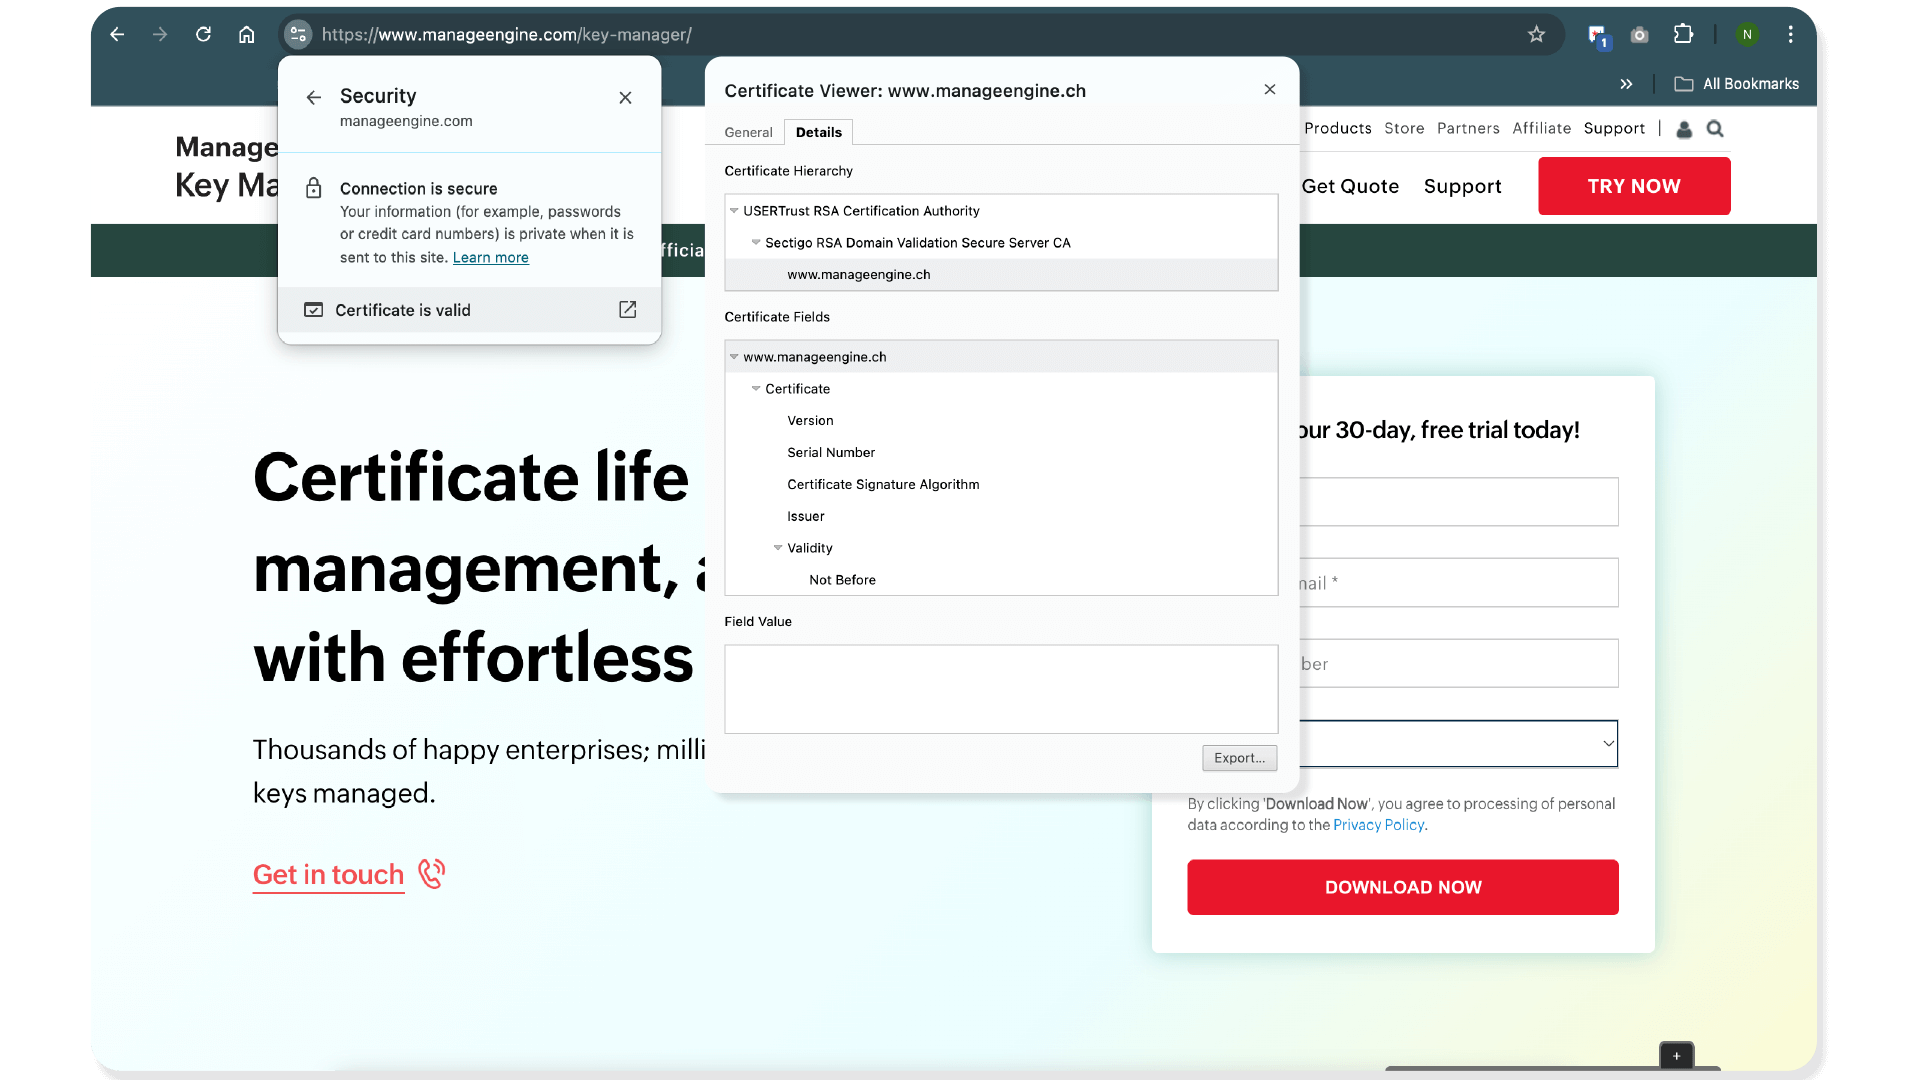Click the Export... button
The width and height of the screenshot is (1920, 1080).
1239,758
